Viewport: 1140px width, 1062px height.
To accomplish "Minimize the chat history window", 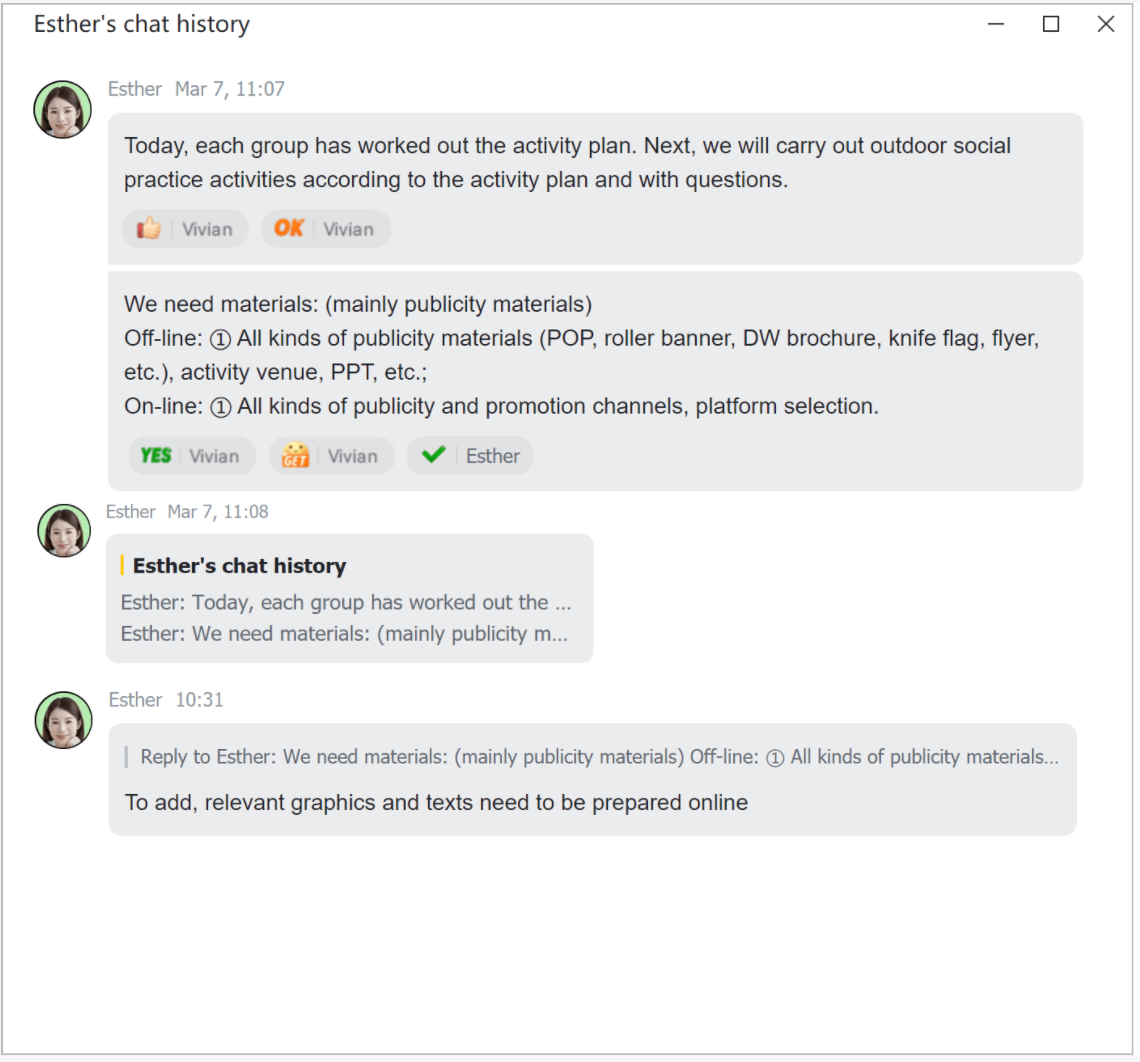I will click(996, 24).
